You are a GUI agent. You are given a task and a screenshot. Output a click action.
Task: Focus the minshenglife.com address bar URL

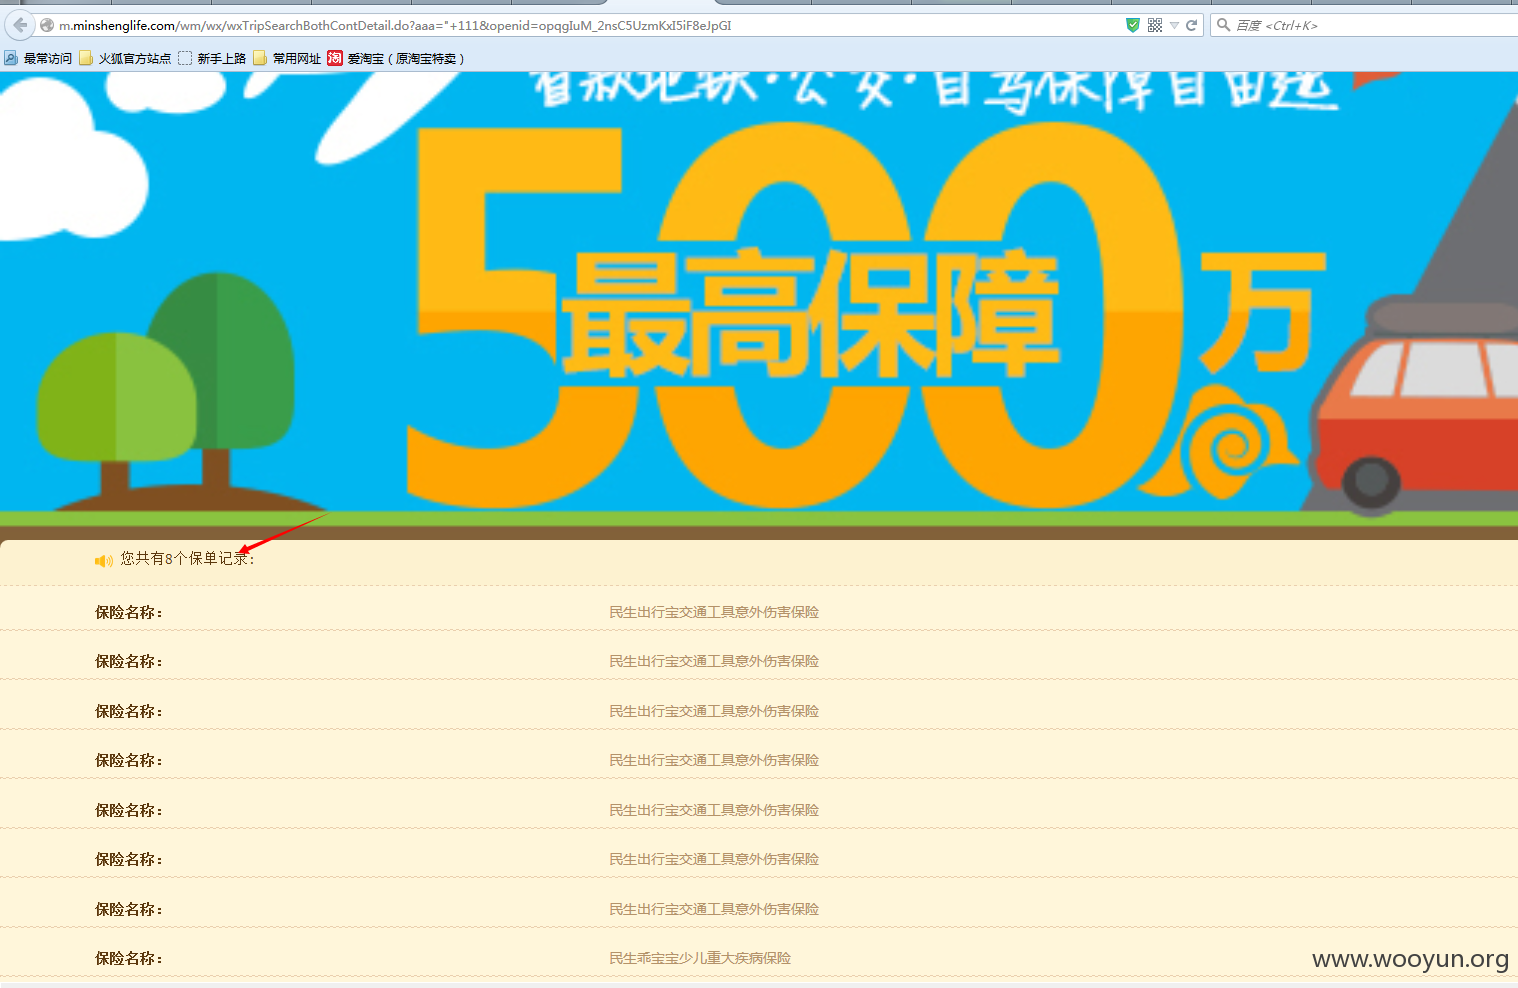[395, 25]
